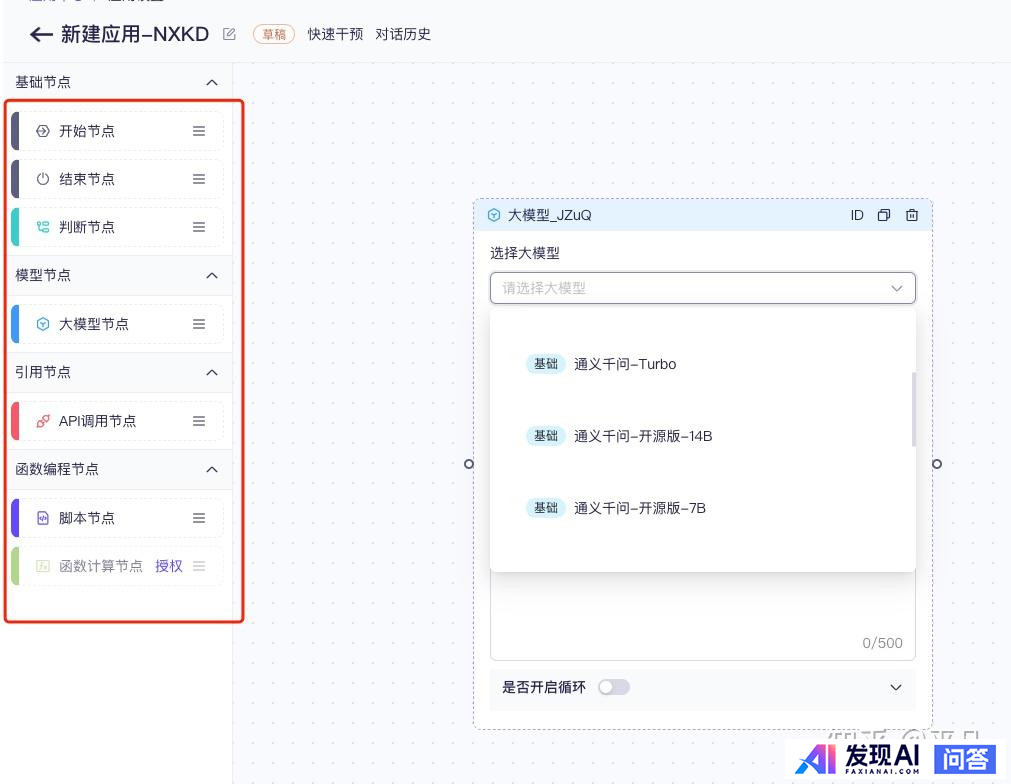The image size is (1011, 784).
Task: Open 对话历史 tab
Action: tap(403, 34)
